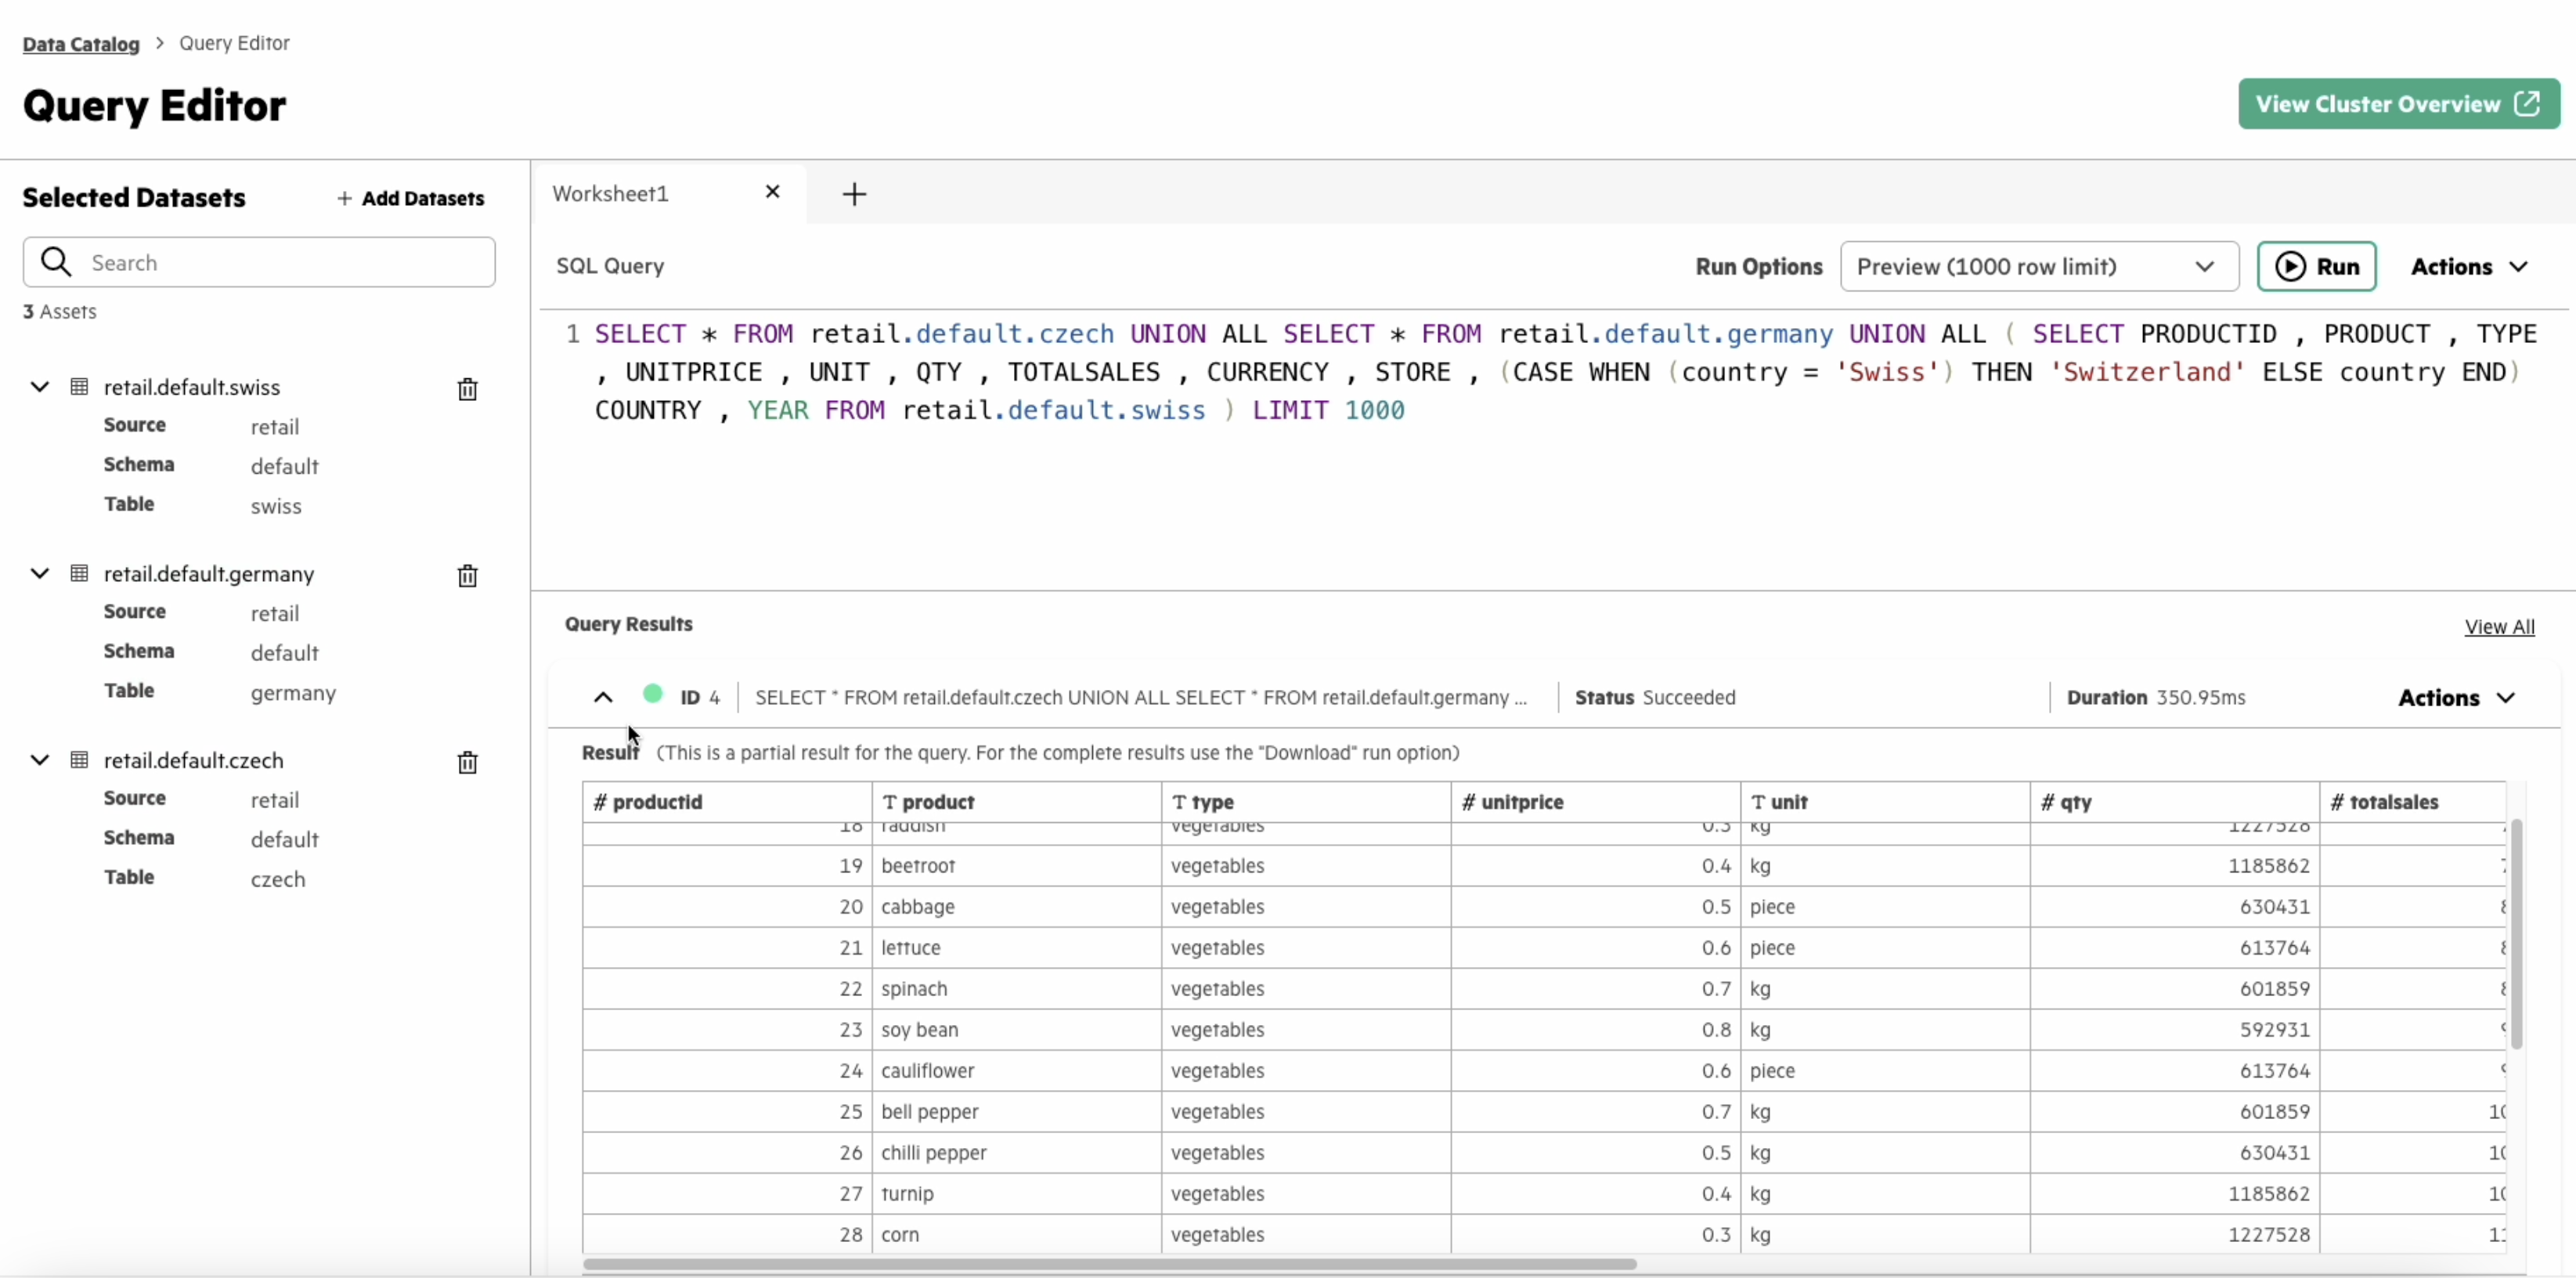
Task: Click the unit column header
Action: tap(1885, 802)
